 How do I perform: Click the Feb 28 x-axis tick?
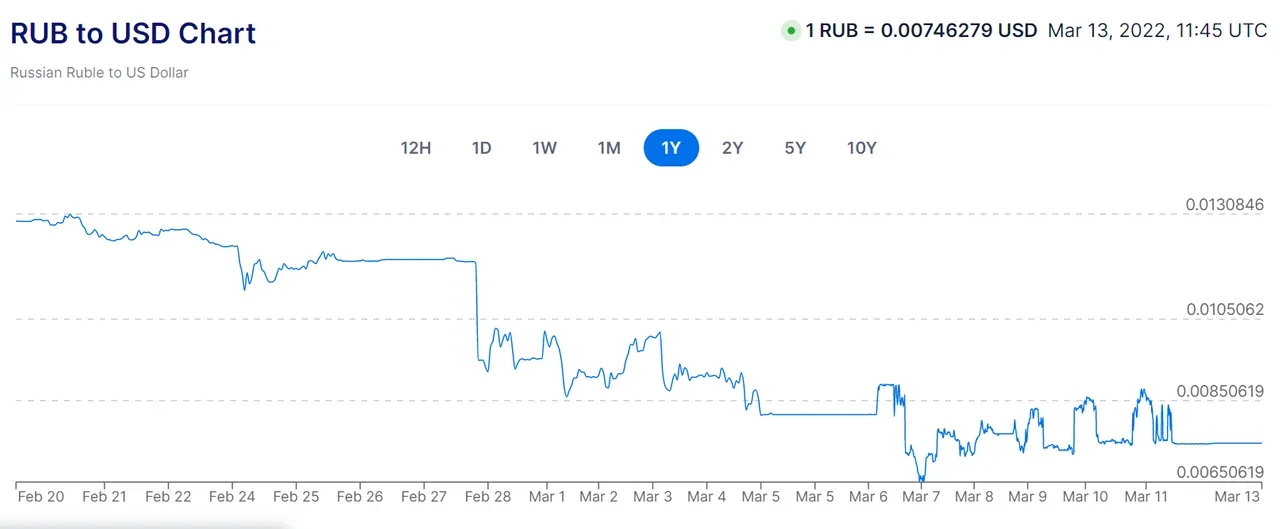pos(489,496)
